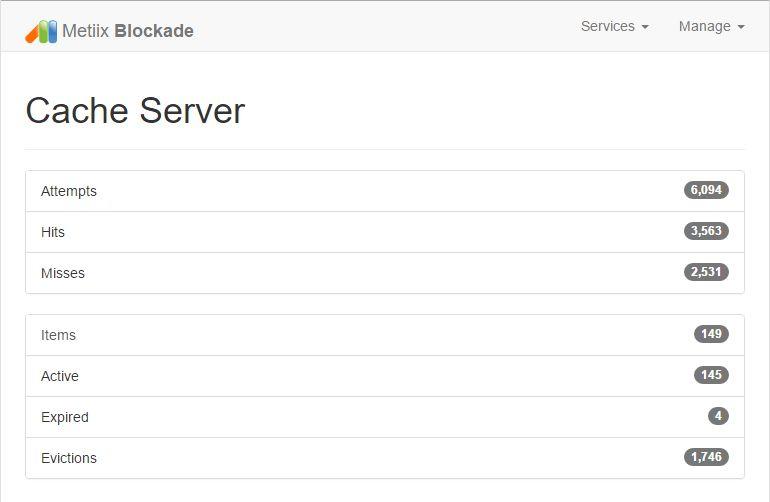The height and width of the screenshot is (502, 770).
Task: Click the 6,094 attempts badge
Action: coord(706,190)
